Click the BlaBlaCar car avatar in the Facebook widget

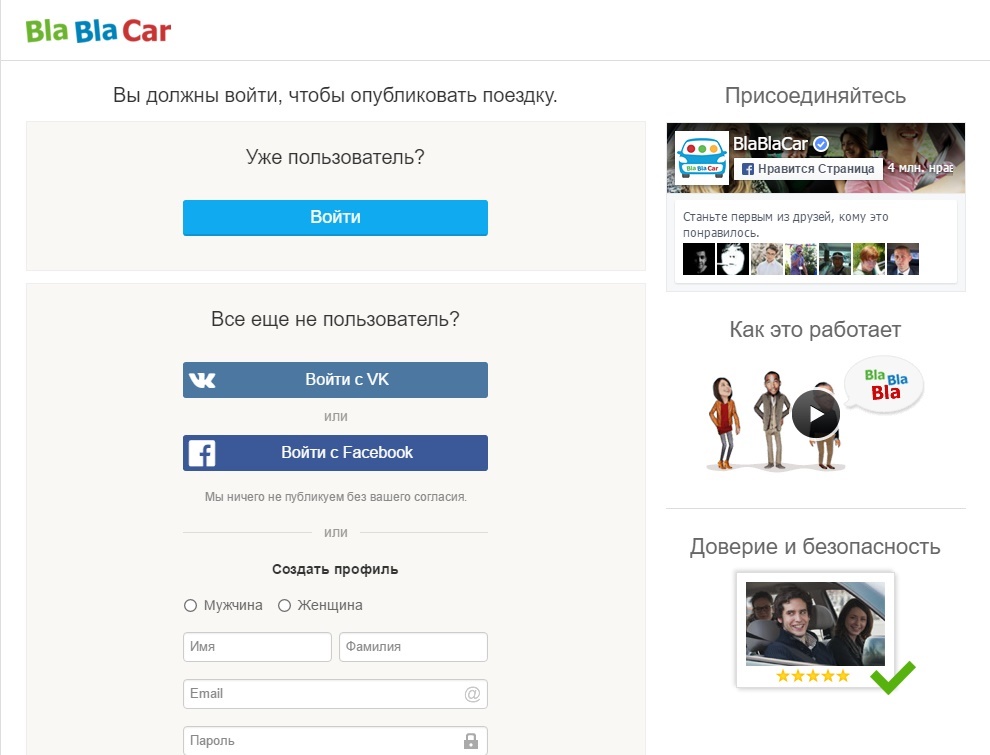coord(701,157)
